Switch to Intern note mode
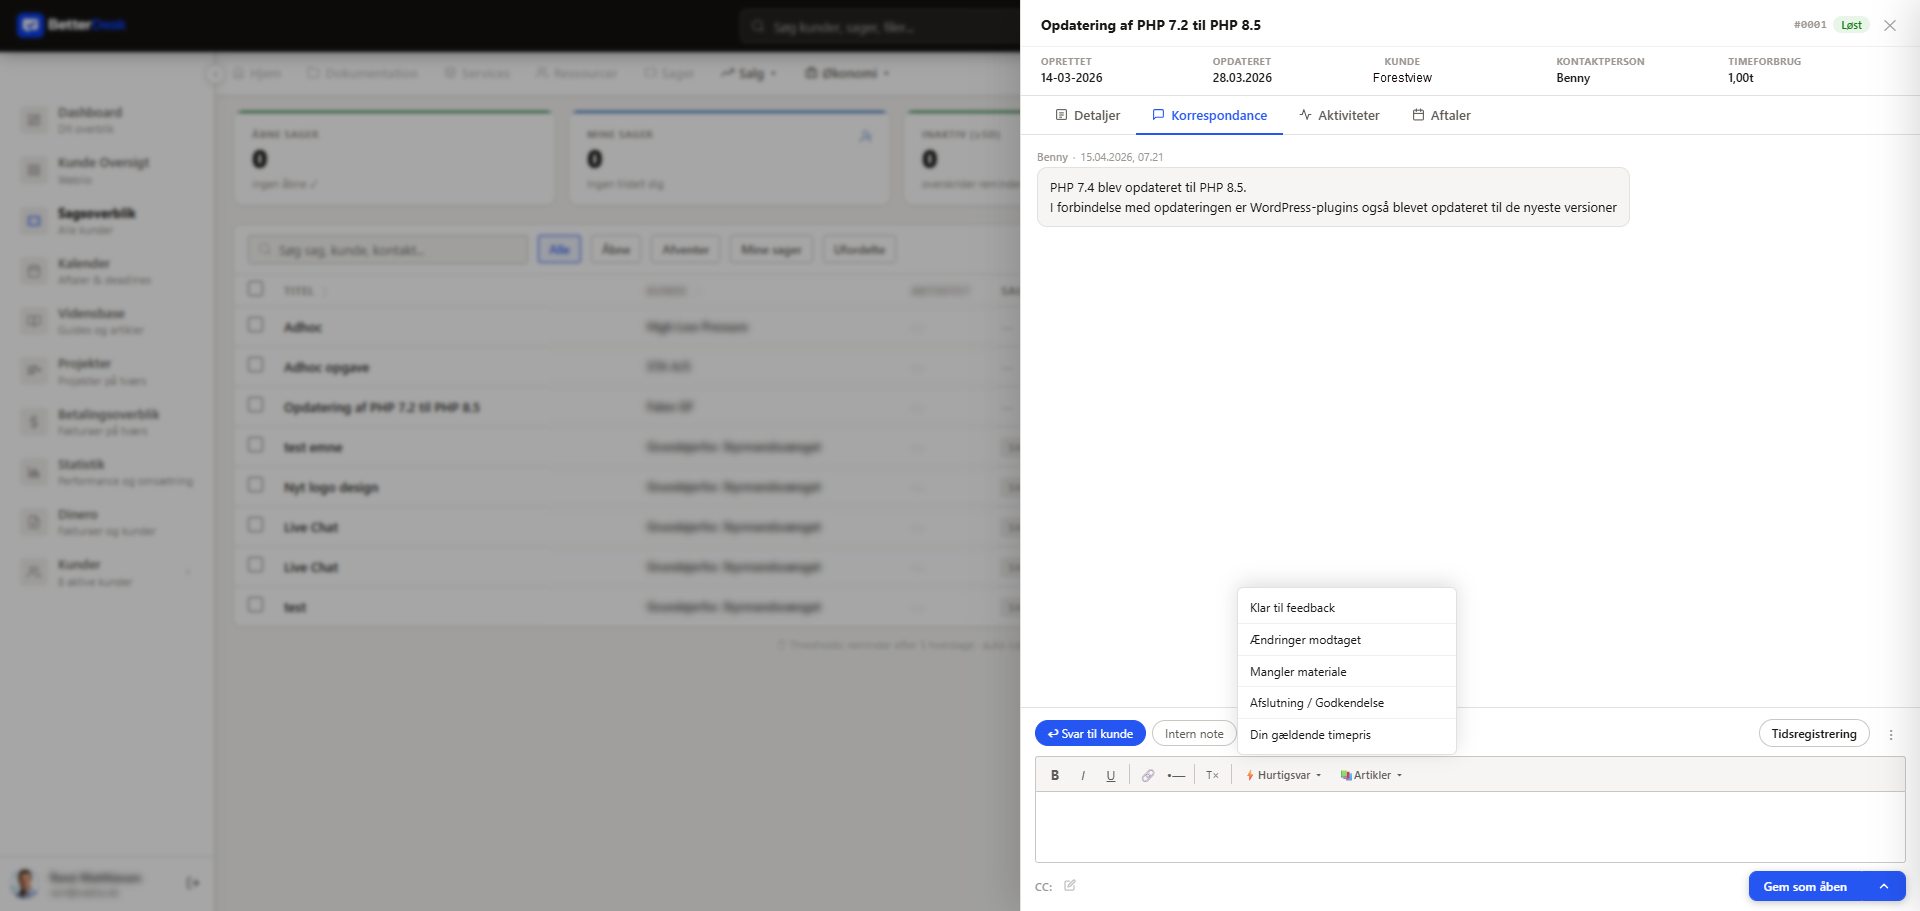 1194,733
